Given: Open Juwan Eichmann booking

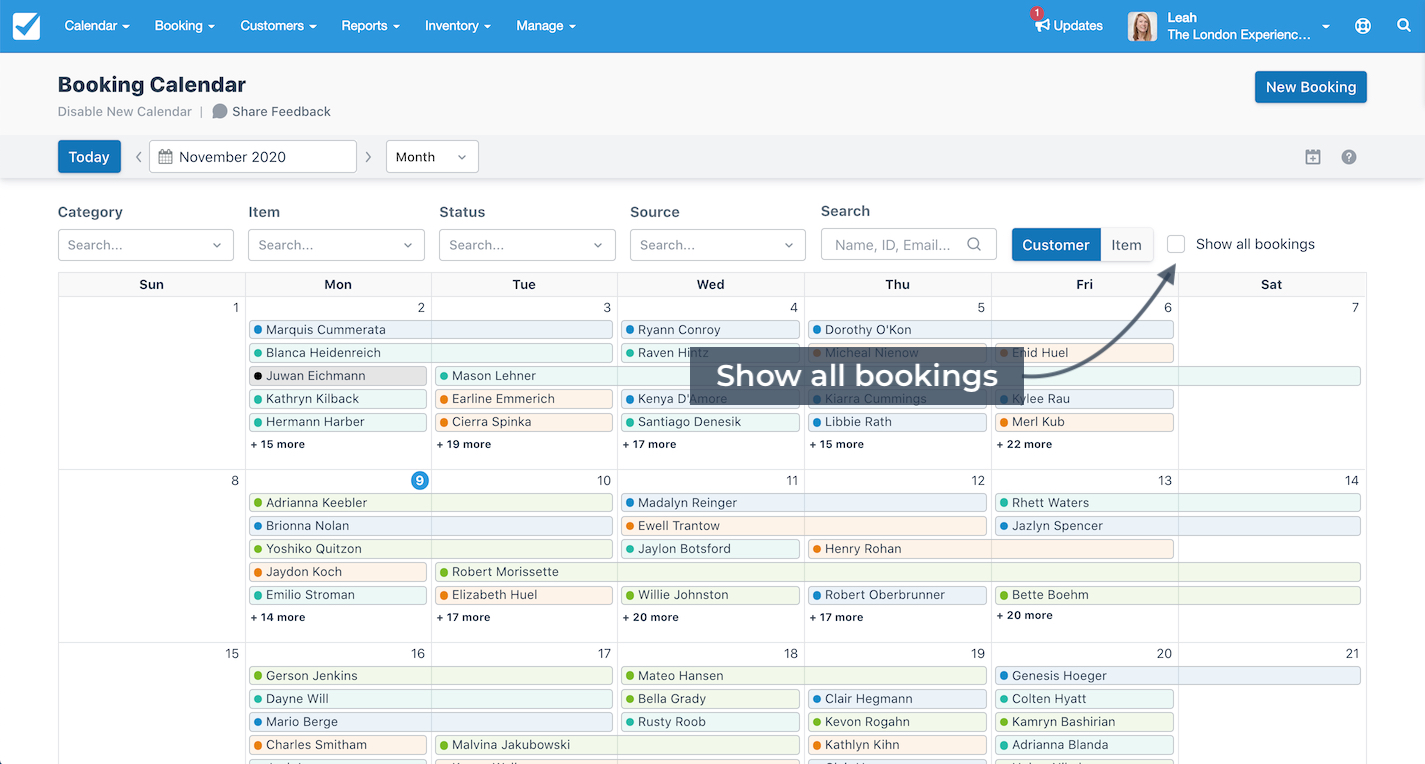Looking at the screenshot, I should (x=338, y=376).
